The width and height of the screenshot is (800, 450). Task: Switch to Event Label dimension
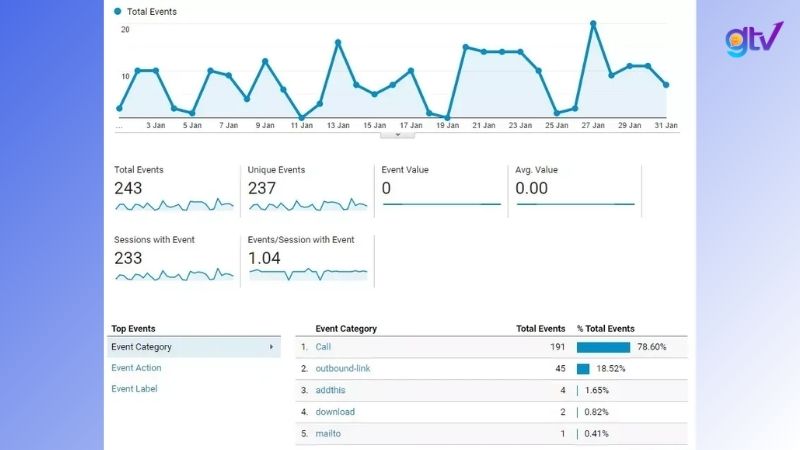coord(134,389)
